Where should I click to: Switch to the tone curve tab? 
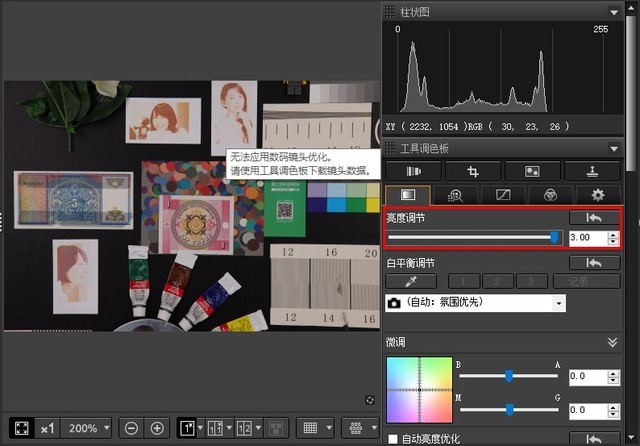503,195
